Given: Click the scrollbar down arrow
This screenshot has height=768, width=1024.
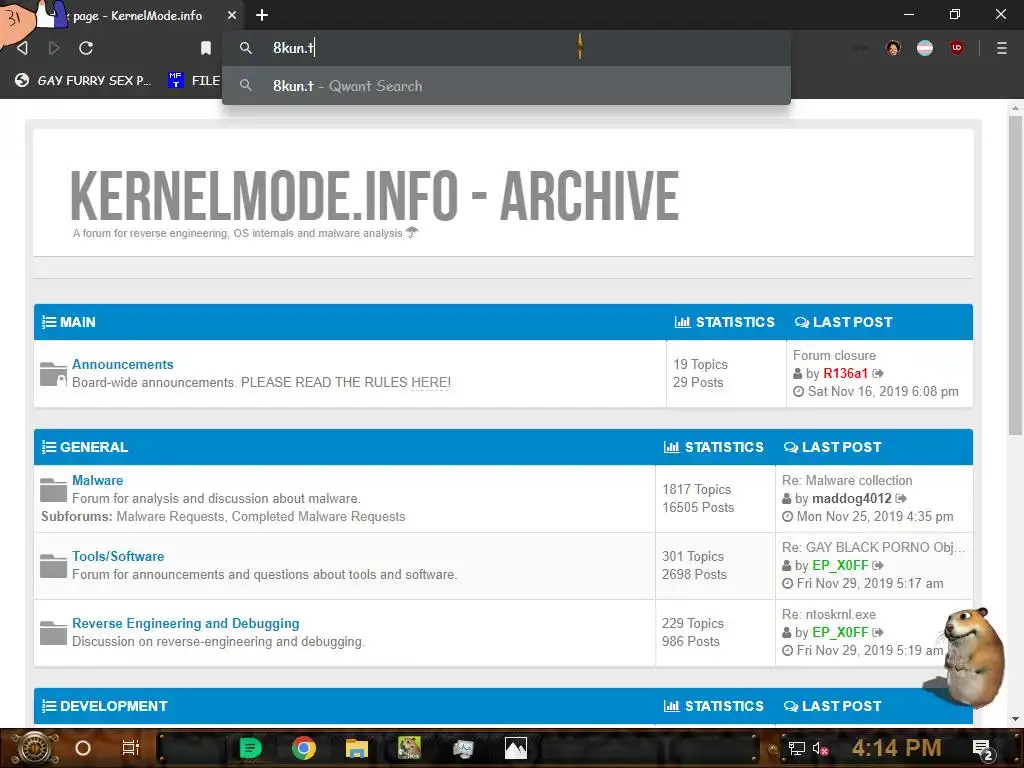Looking at the screenshot, I should tap(1015, 718).
